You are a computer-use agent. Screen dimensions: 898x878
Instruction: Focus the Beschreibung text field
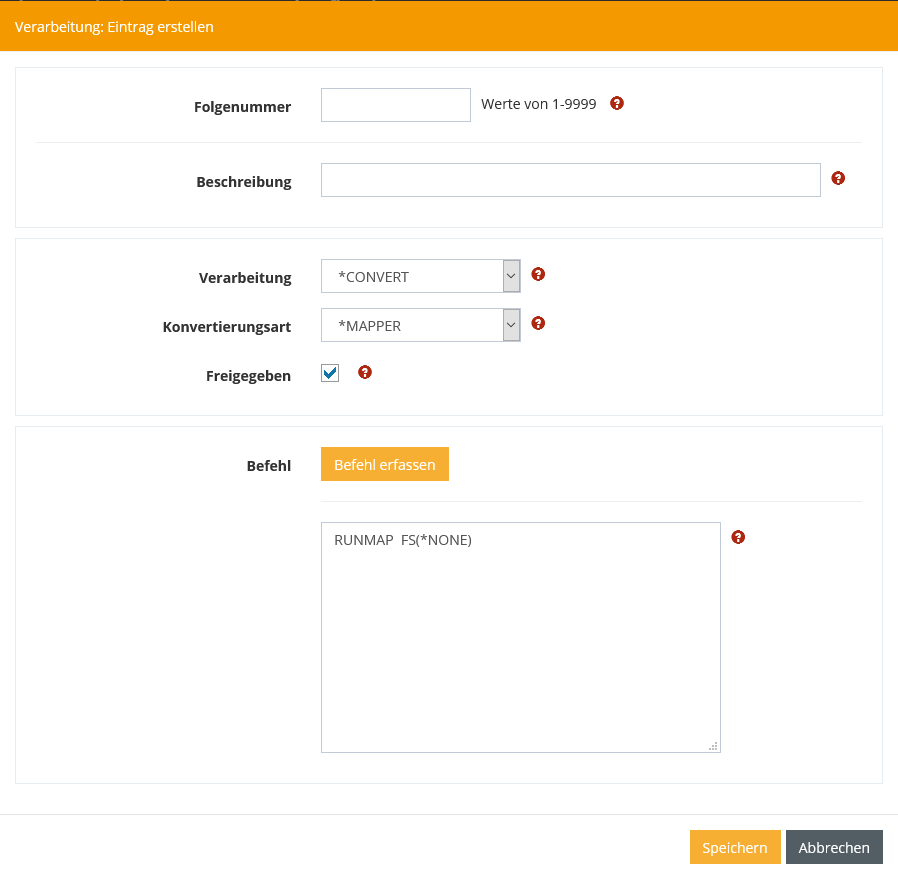click(x=570, y=181)
